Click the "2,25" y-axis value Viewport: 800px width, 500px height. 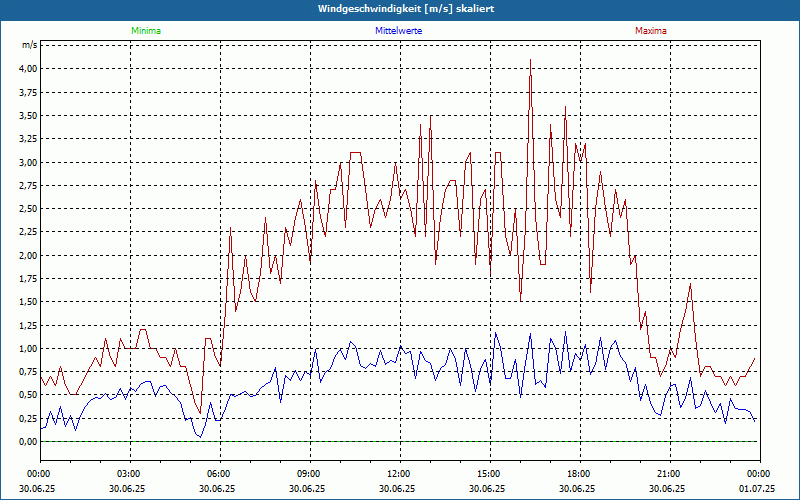click(x=28, y=232)
